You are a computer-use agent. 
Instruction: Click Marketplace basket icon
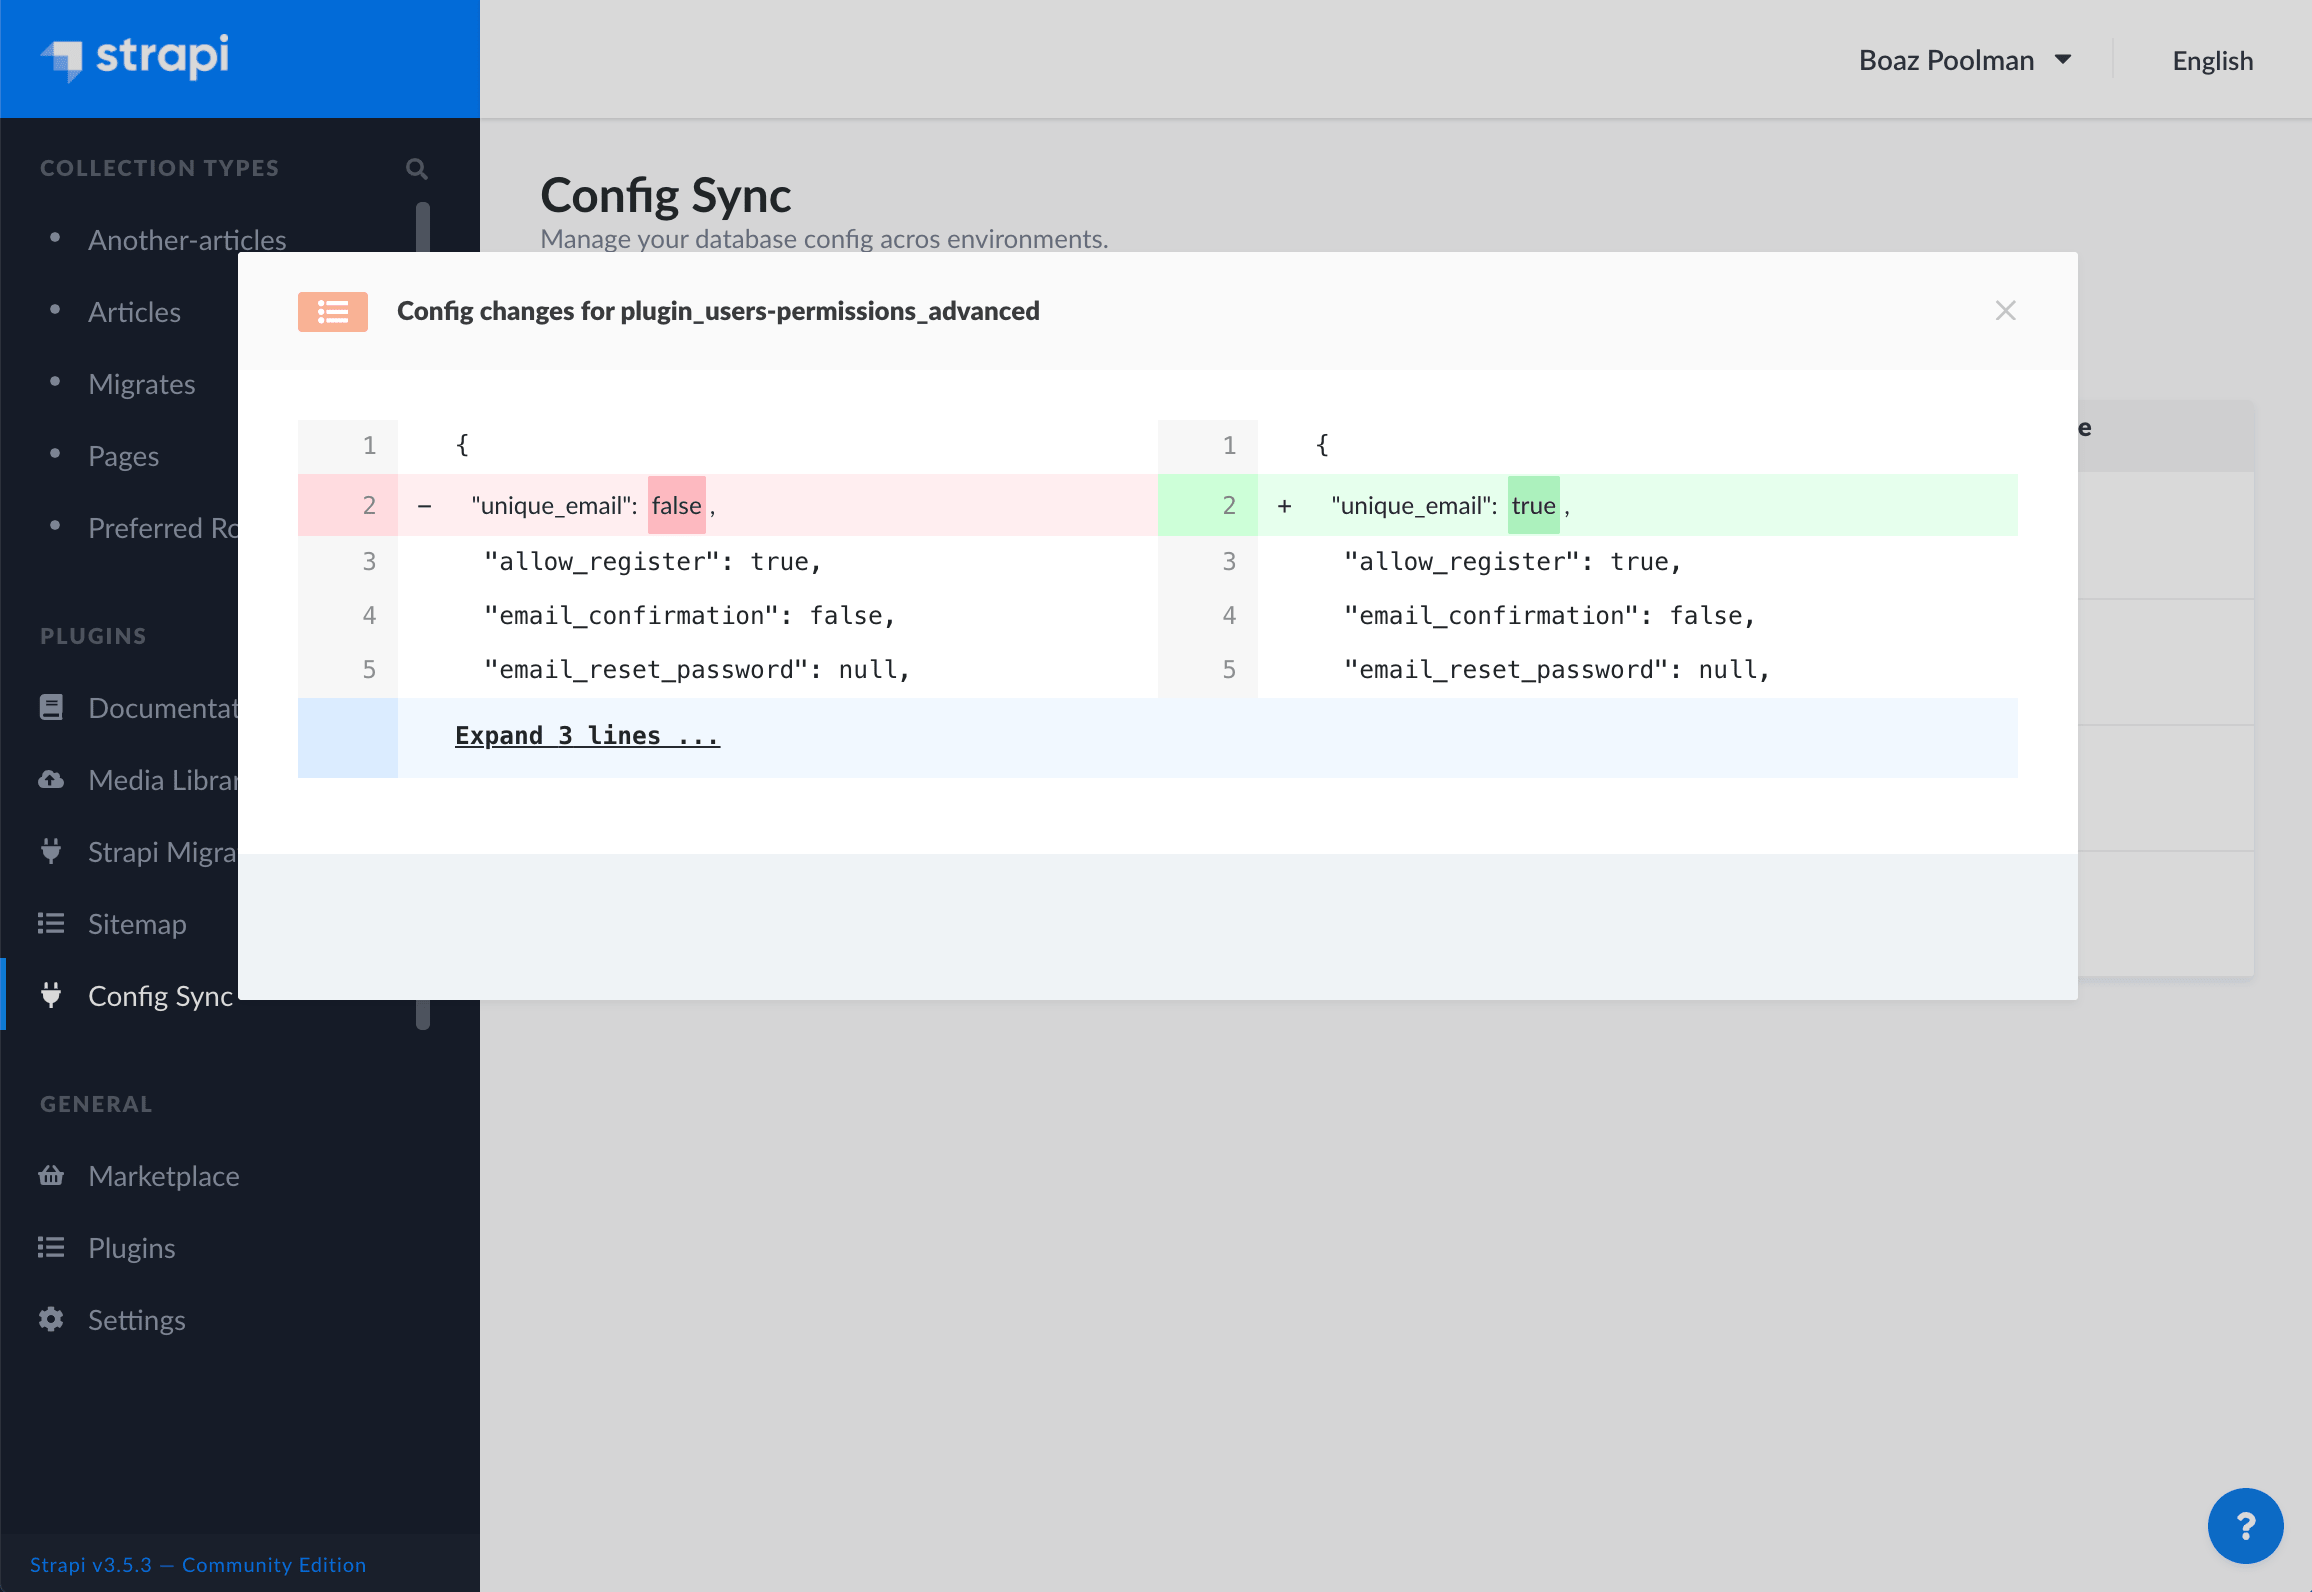pos(51,1176)
